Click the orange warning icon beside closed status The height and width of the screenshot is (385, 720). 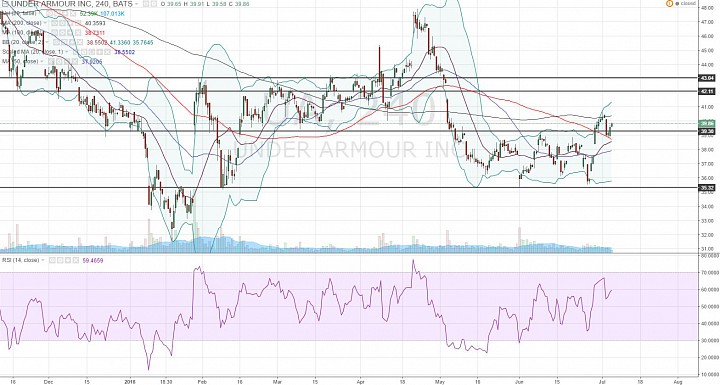[669, 4]
